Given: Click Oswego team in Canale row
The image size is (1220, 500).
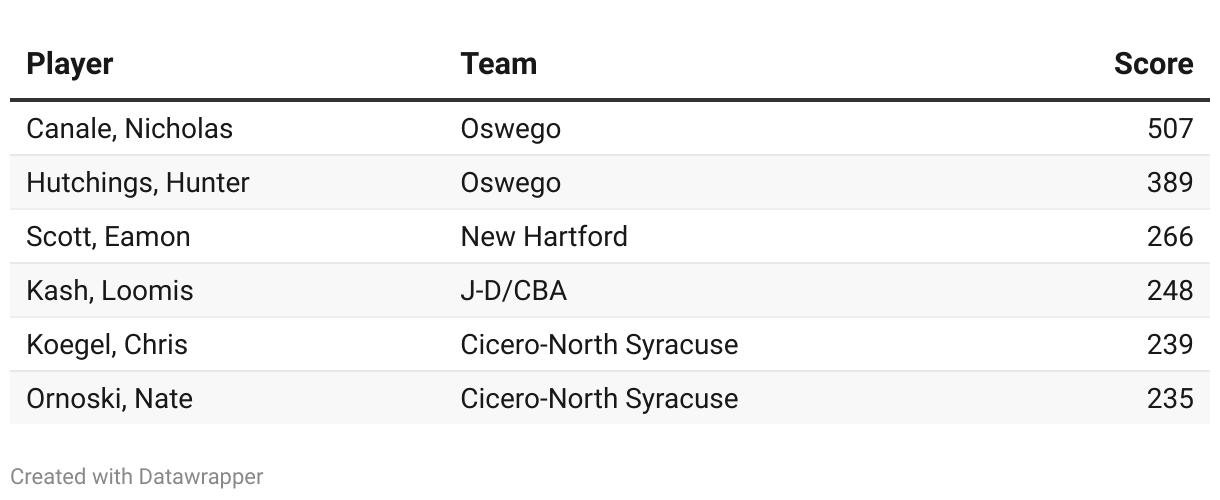Looking at the screenshot, I should coord(510,129).
